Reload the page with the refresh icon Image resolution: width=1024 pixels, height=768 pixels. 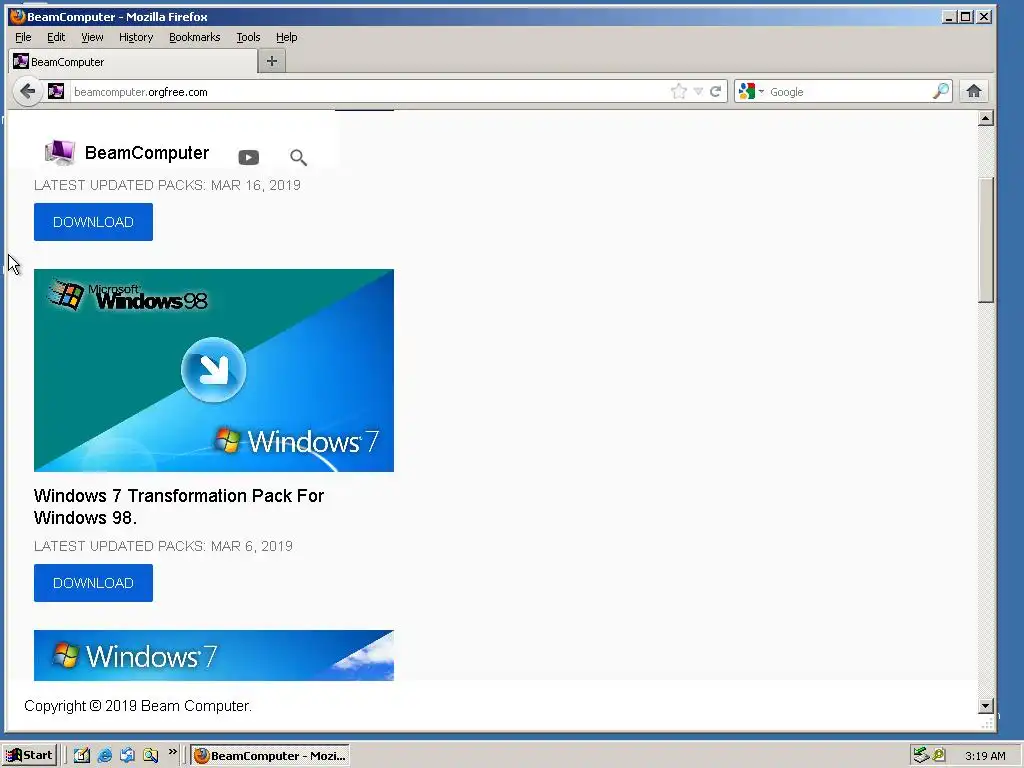tap(716, 91)
